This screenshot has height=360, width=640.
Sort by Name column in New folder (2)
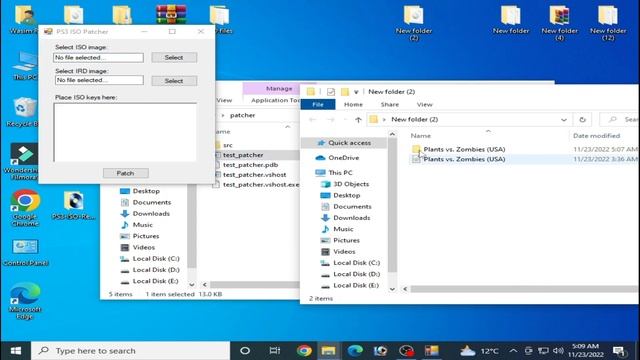pos(420,136)
